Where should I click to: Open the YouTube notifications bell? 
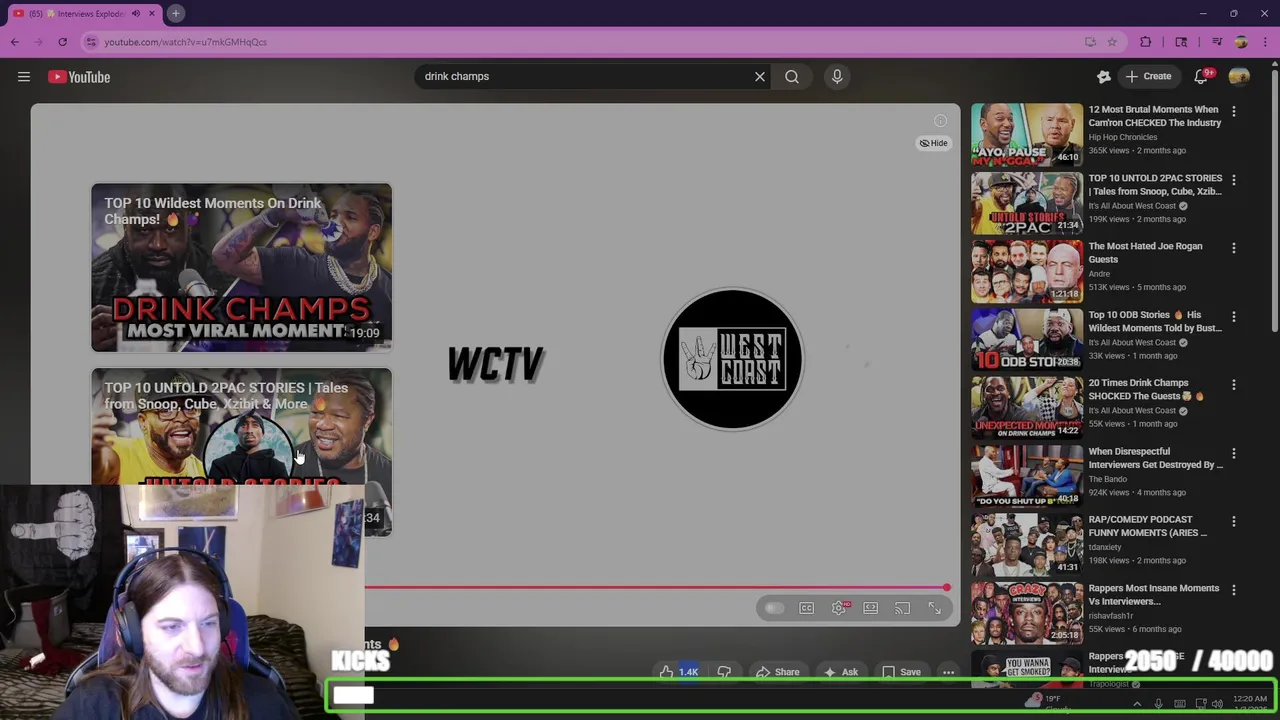[1202, 76]
